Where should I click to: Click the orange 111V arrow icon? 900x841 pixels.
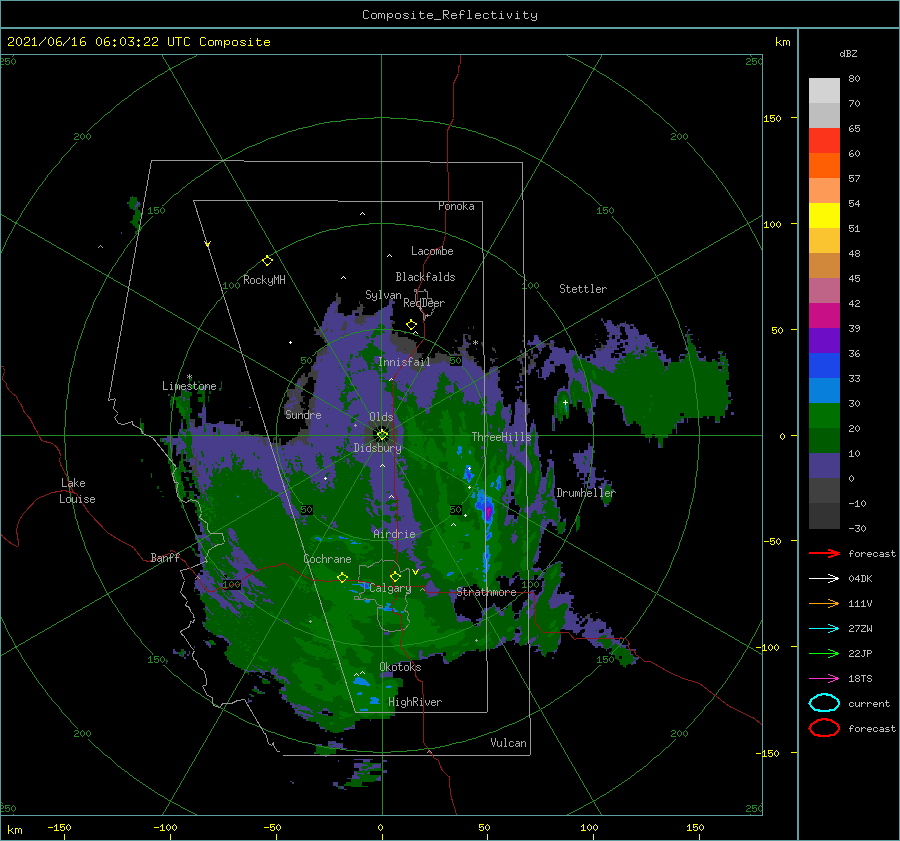pyautogui.click(x=824, y=603)
